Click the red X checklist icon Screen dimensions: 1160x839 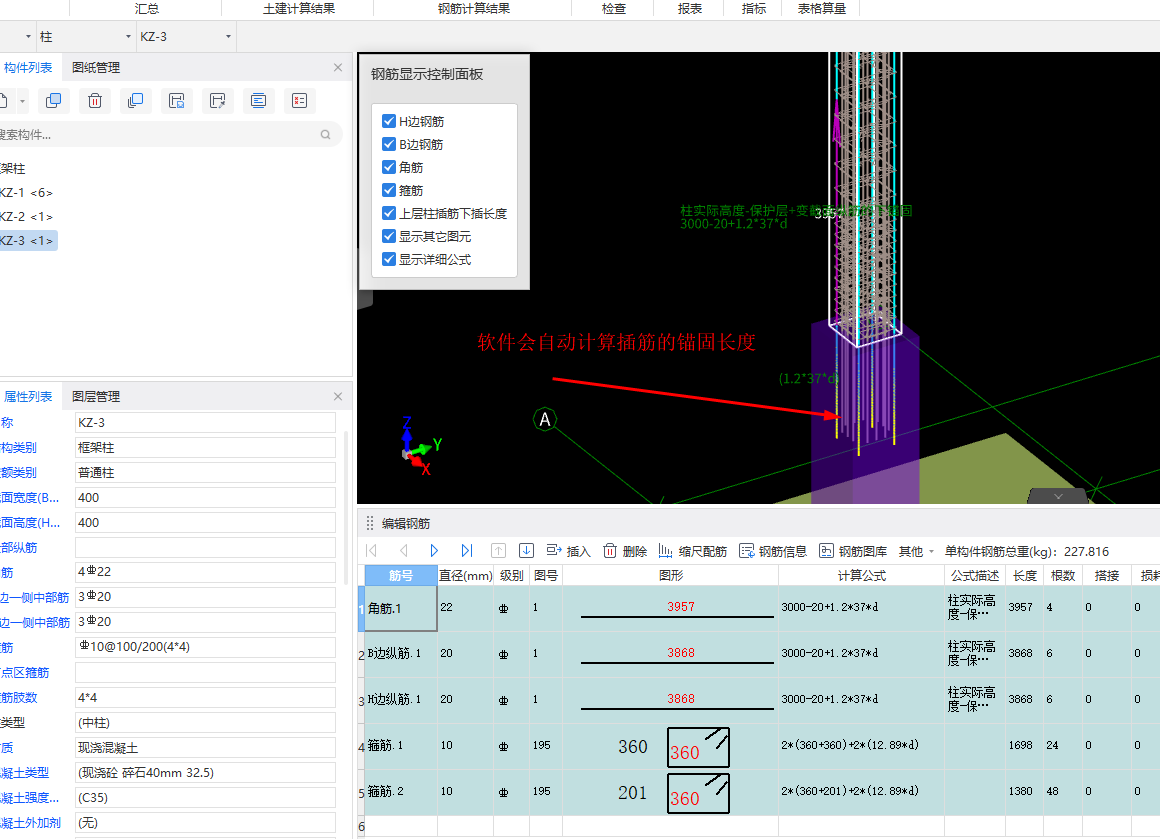[x=300, y=101]
